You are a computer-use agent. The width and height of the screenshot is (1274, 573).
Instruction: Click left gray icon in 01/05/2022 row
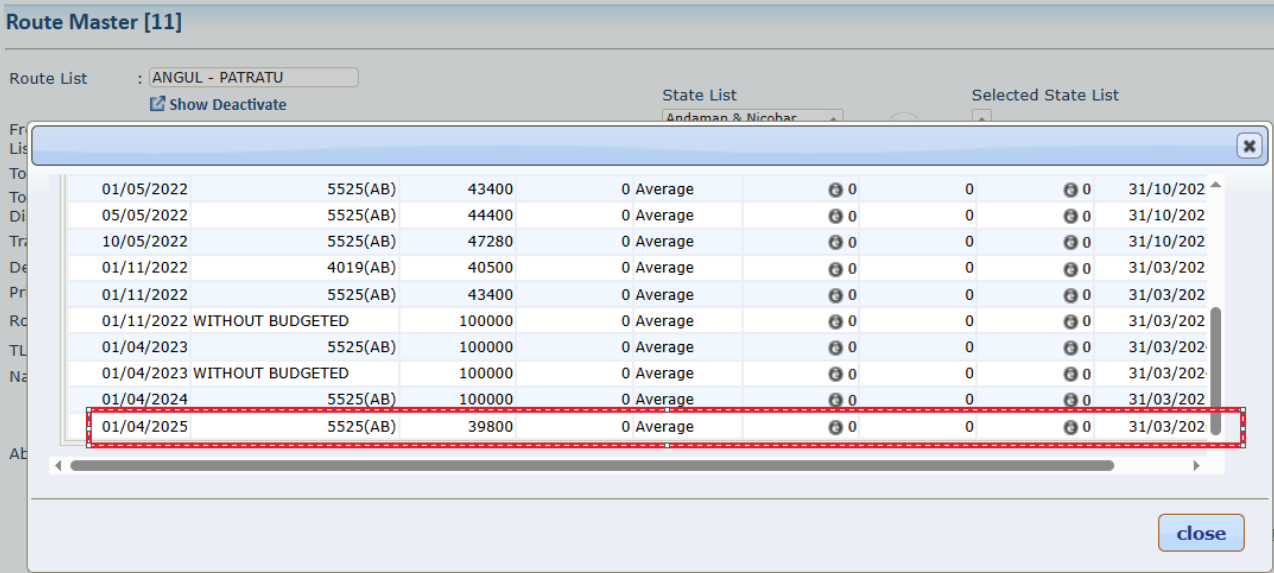click(835, 189)
